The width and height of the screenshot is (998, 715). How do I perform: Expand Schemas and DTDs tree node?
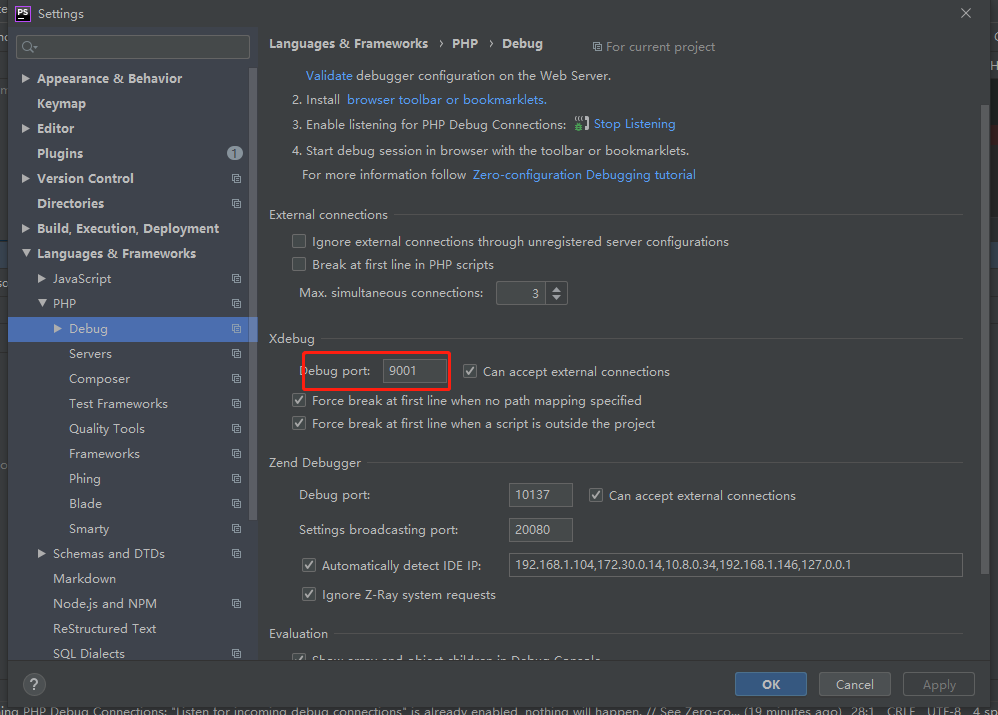click(41, 554)
